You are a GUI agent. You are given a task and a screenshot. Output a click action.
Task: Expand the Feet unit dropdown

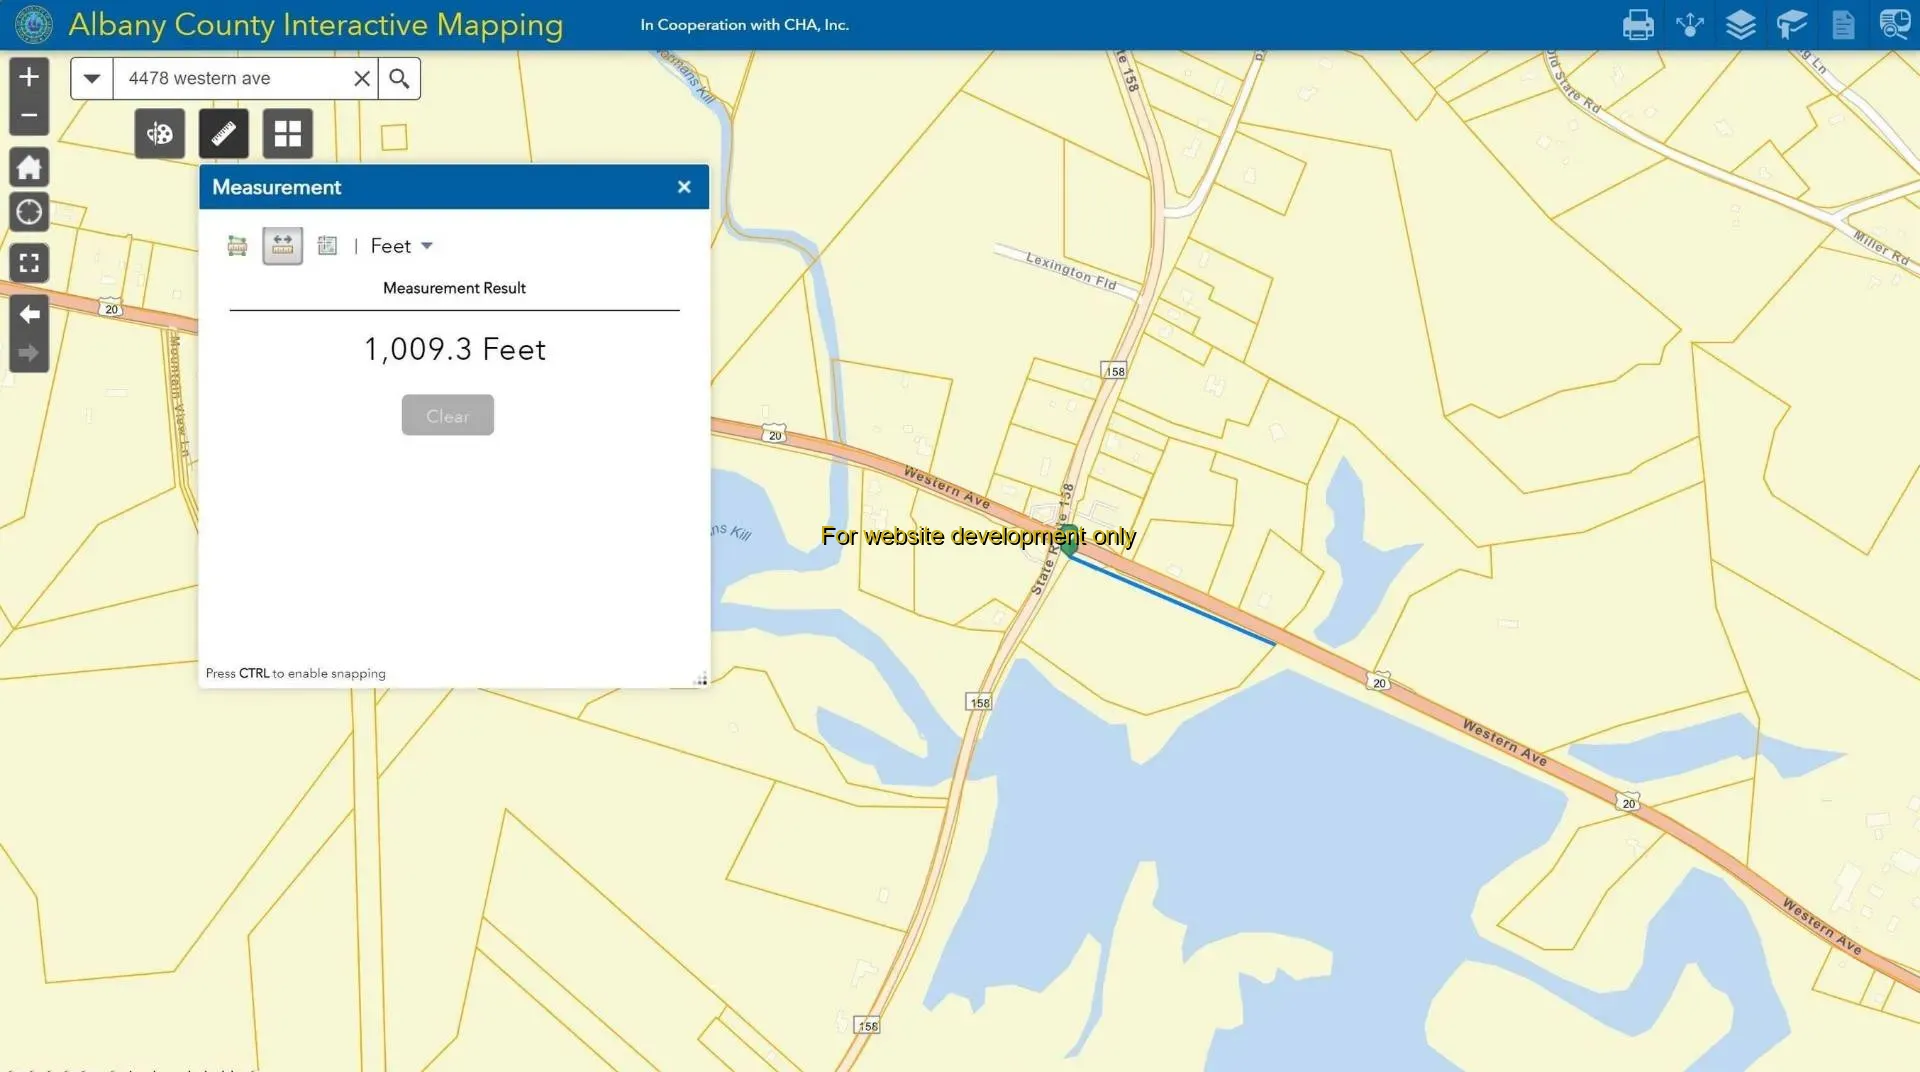coord(401,246)
